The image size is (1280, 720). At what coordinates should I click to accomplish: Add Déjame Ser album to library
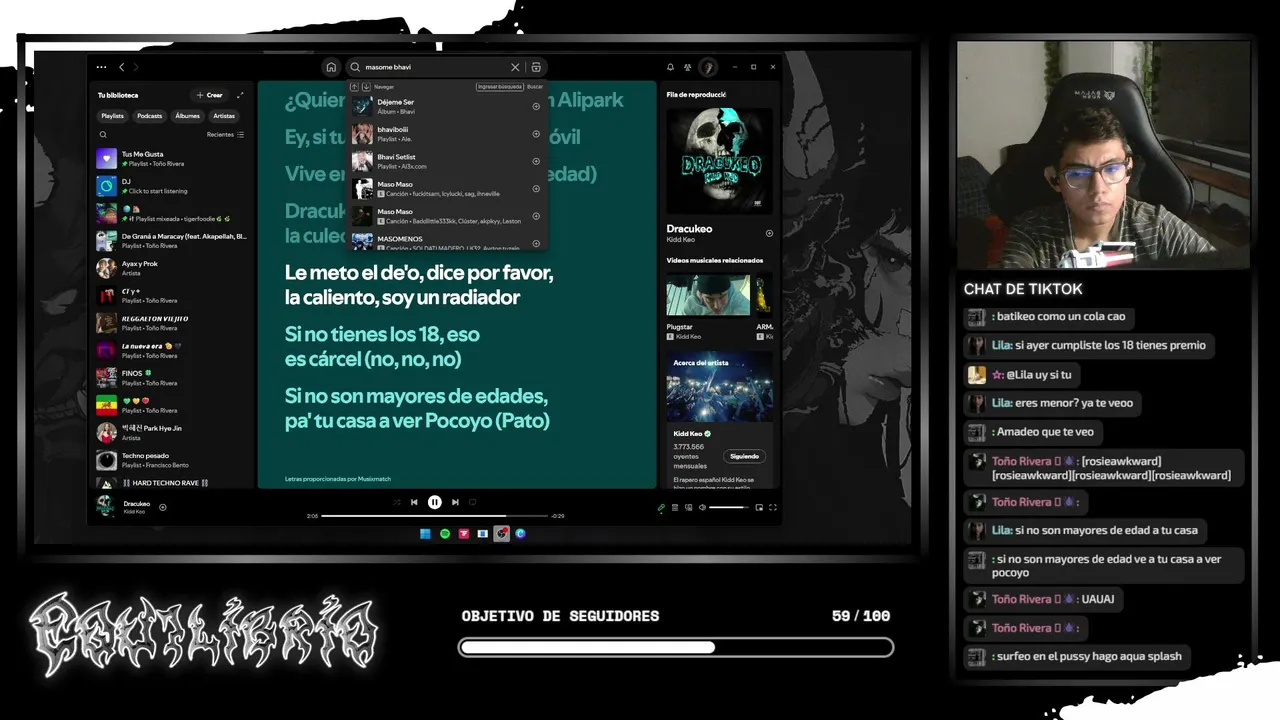pos(536,106)
